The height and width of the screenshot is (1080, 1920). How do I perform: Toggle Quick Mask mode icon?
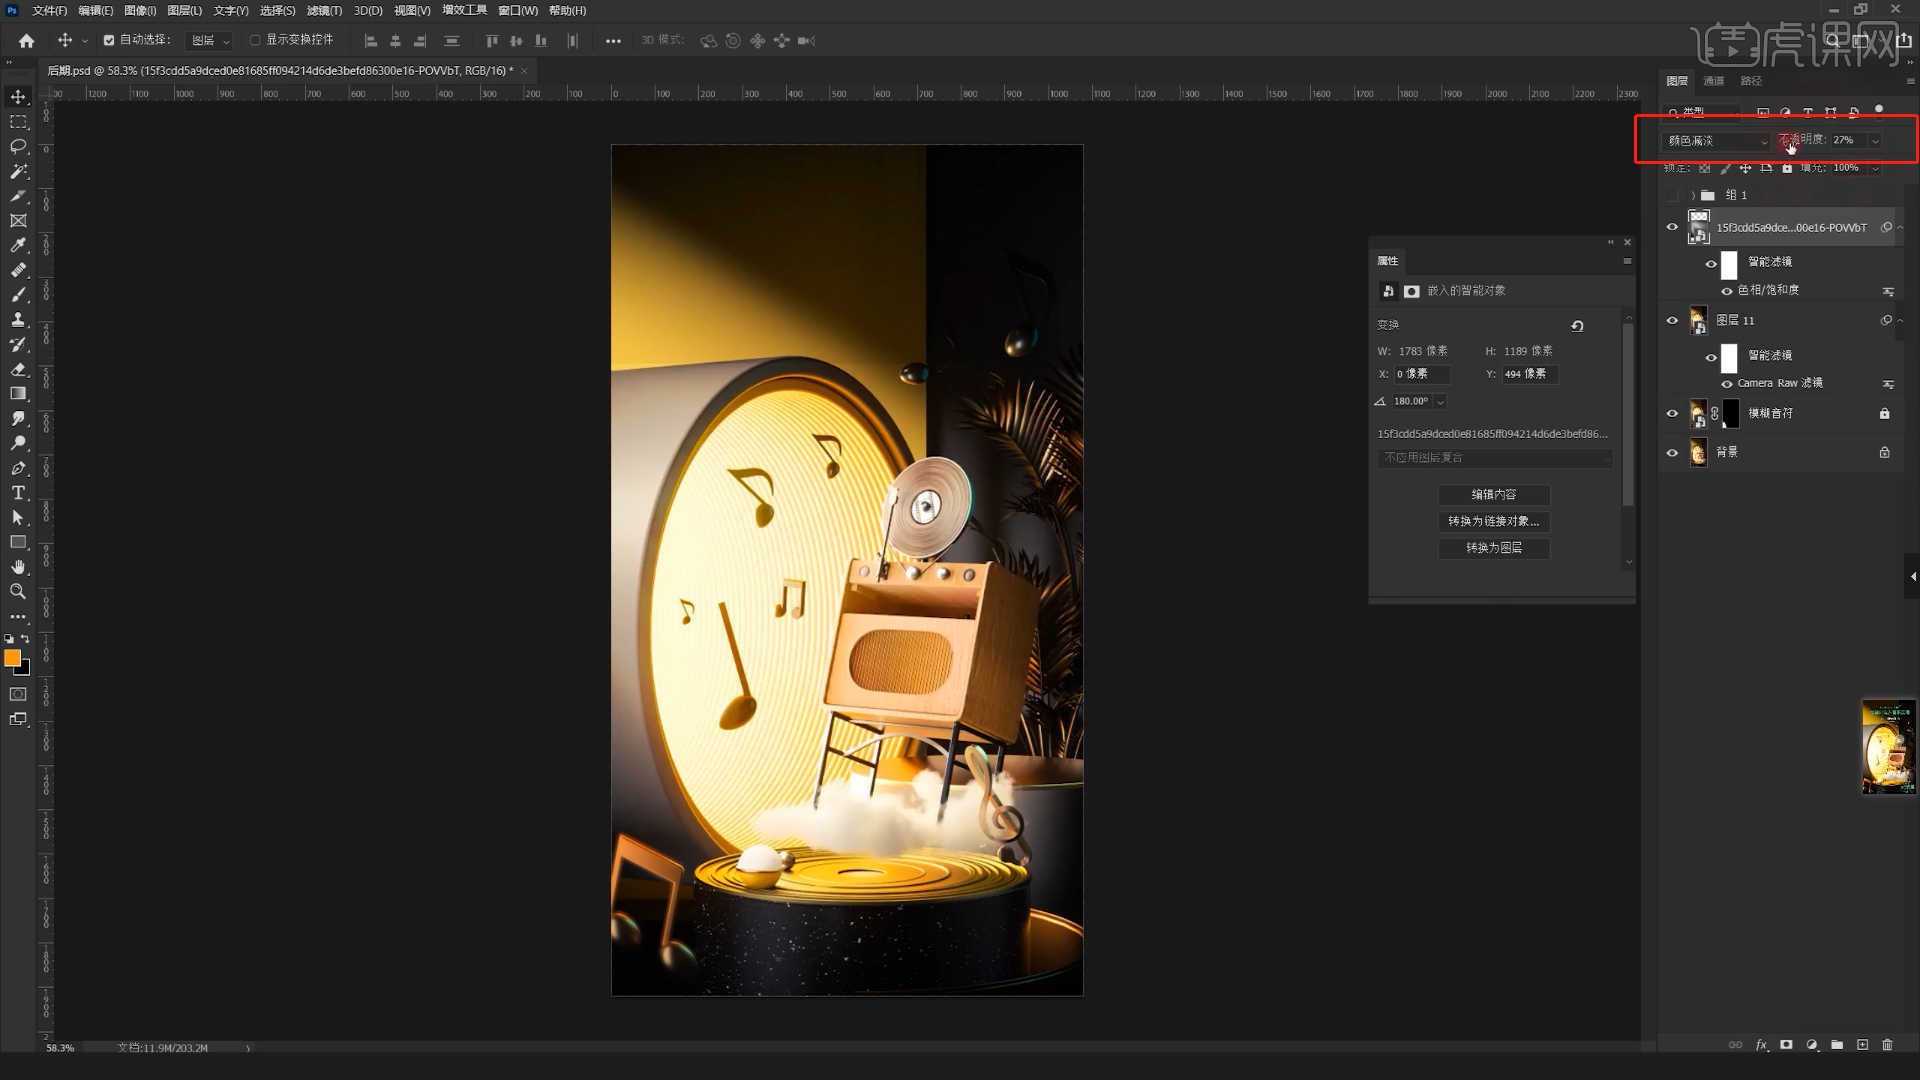coord(18,694)
